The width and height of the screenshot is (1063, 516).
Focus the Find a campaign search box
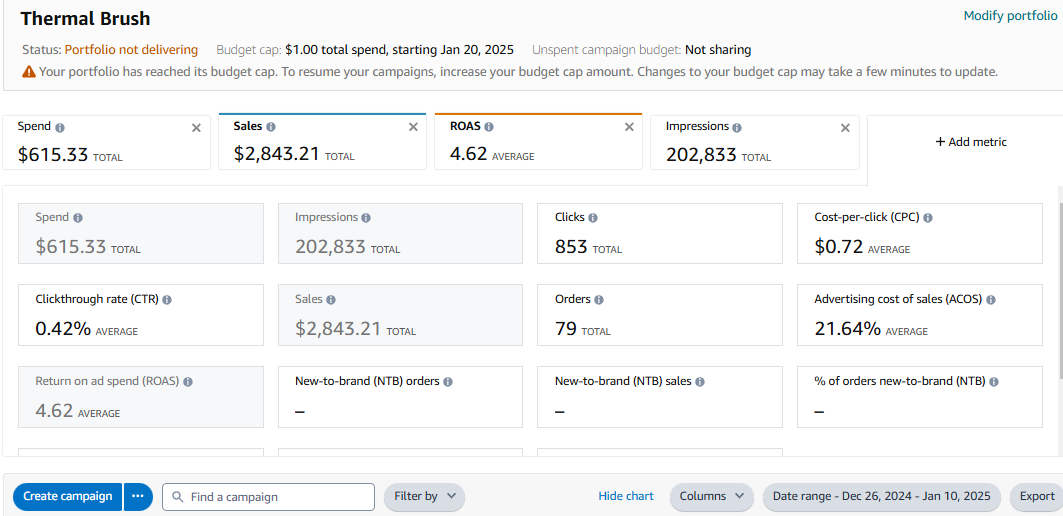(x=268, y=496)
